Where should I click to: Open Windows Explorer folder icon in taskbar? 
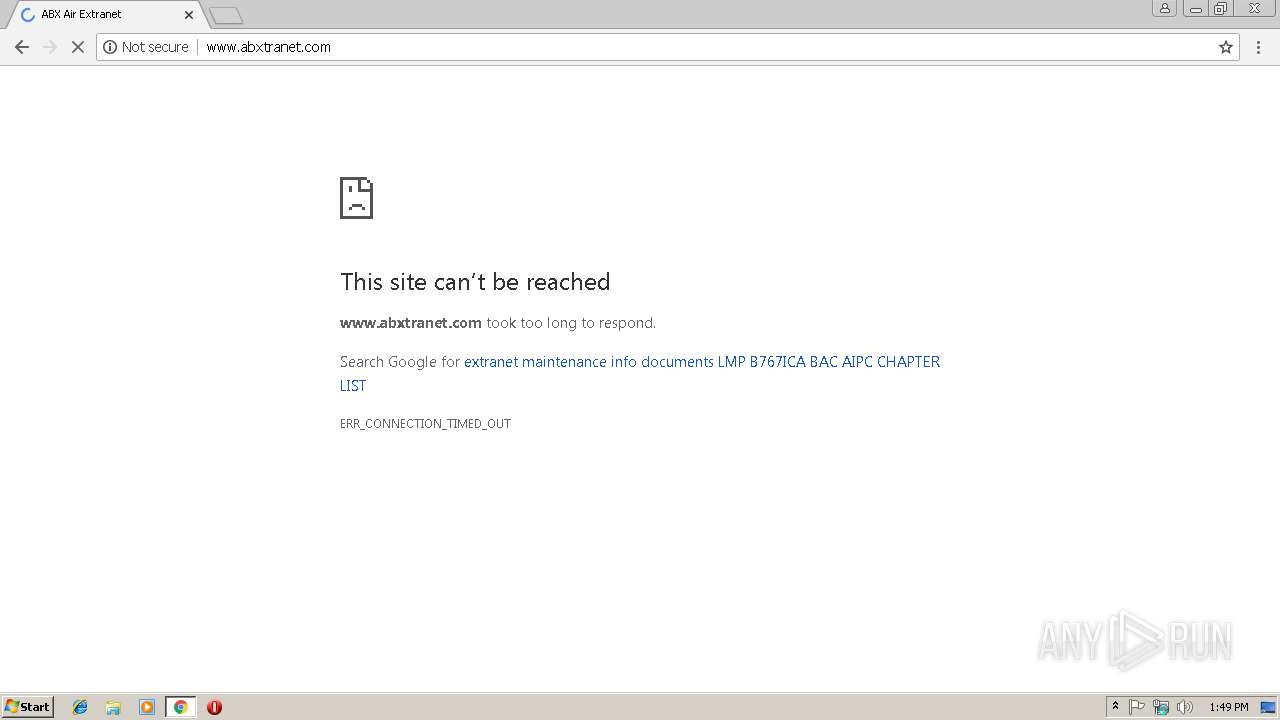pos(113,707)
